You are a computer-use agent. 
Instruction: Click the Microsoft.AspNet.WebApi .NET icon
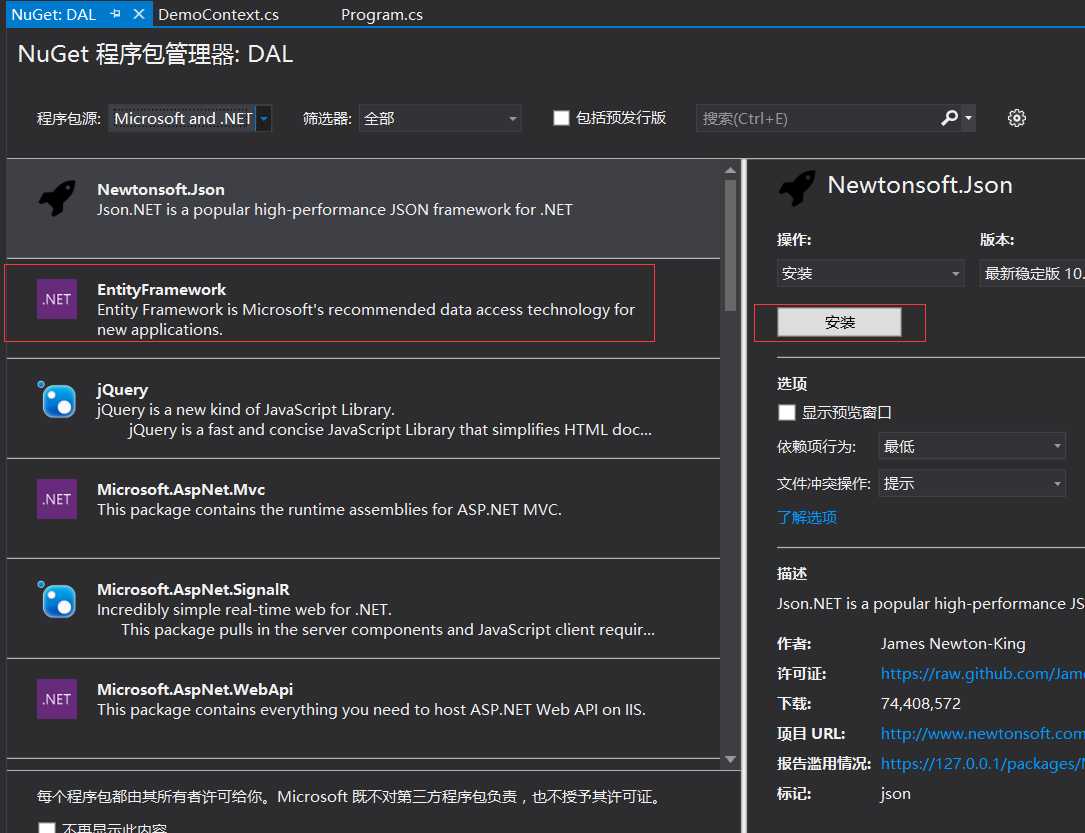click(57, 699)
